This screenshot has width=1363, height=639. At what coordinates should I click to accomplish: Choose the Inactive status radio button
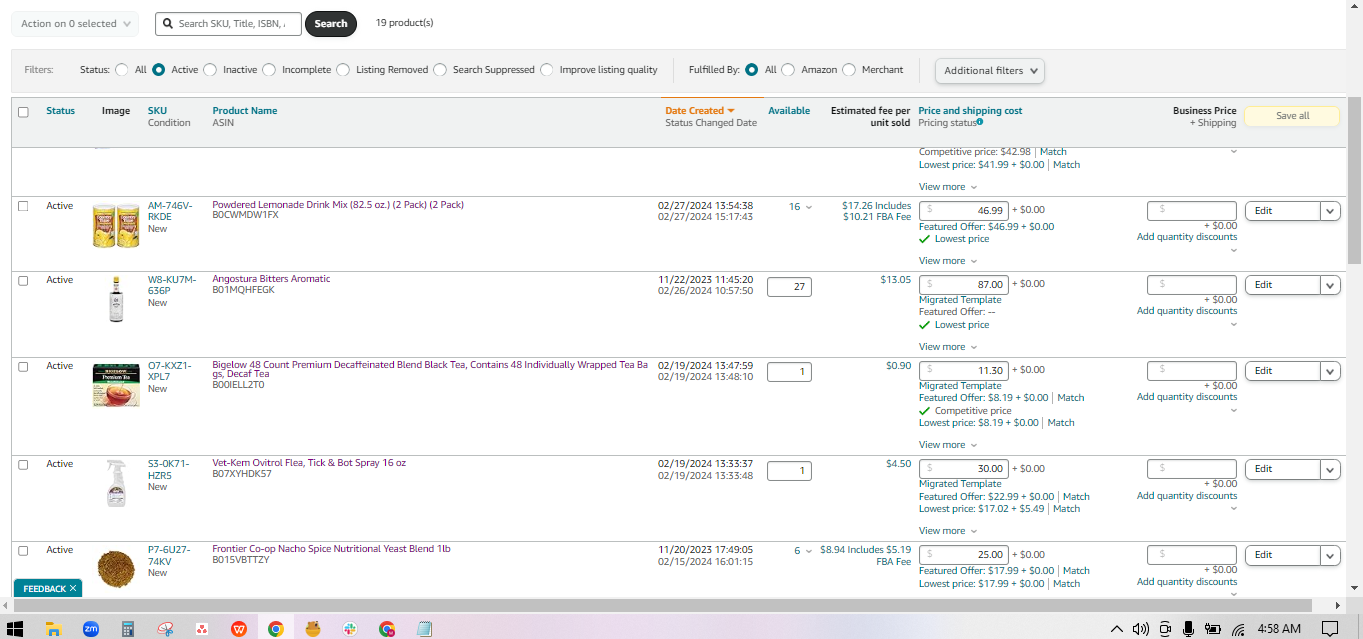pos(210,70)
